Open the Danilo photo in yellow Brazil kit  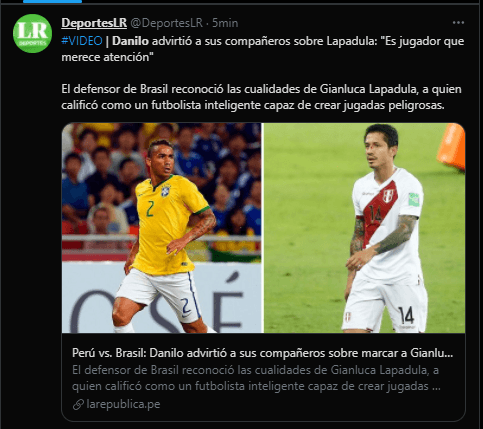click(x=162, y=228)
